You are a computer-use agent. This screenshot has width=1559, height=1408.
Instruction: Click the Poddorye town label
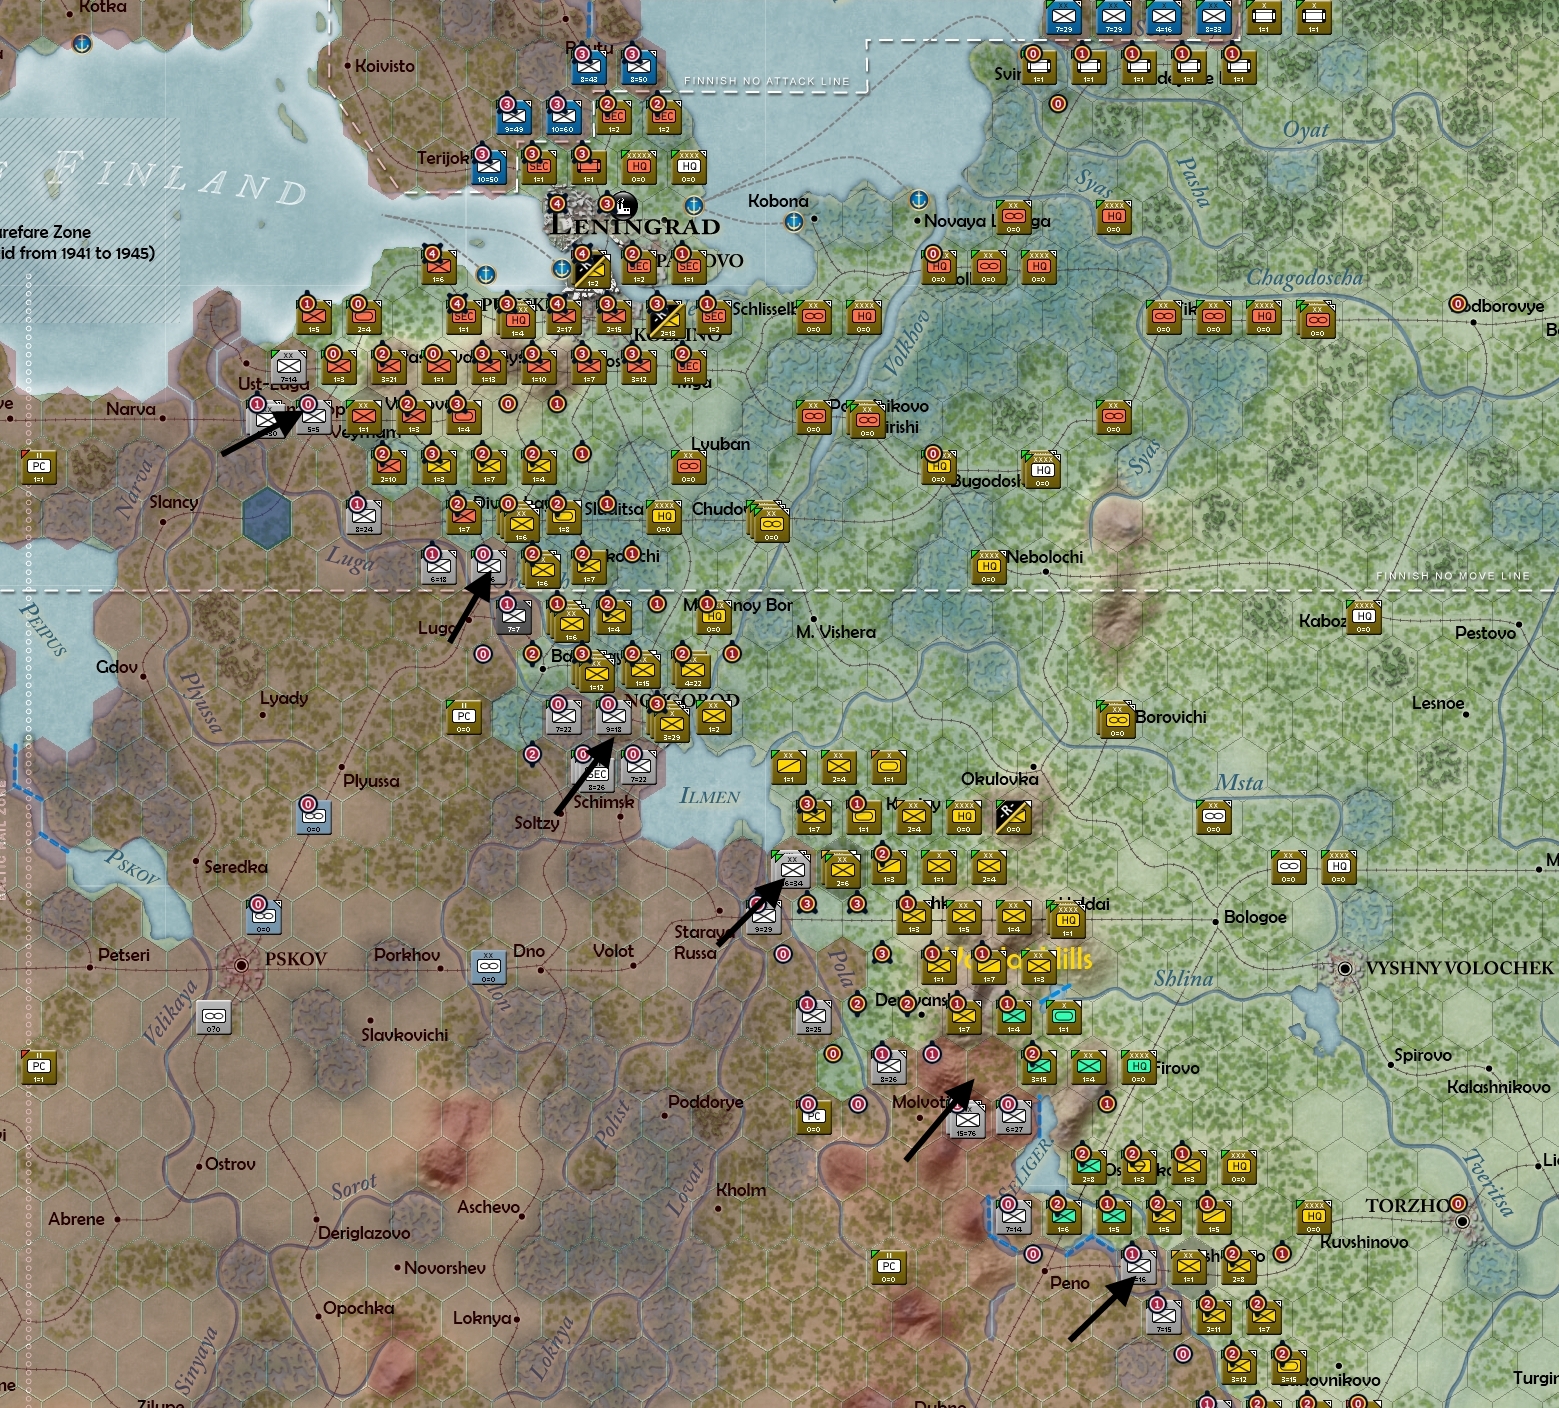click(705, 1102)
